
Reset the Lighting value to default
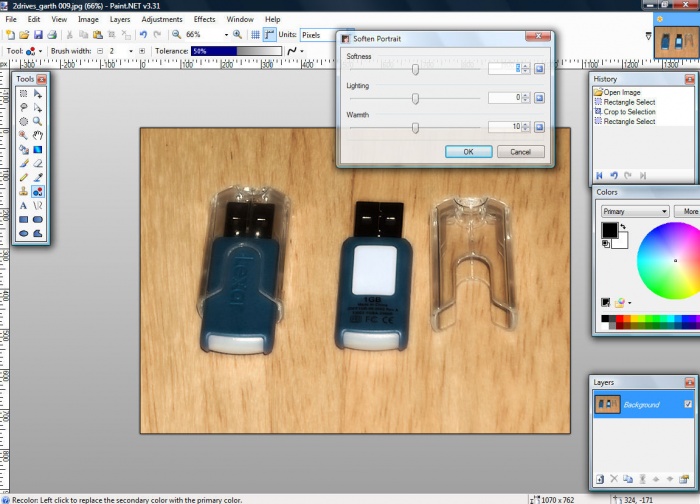pos(538,98)
